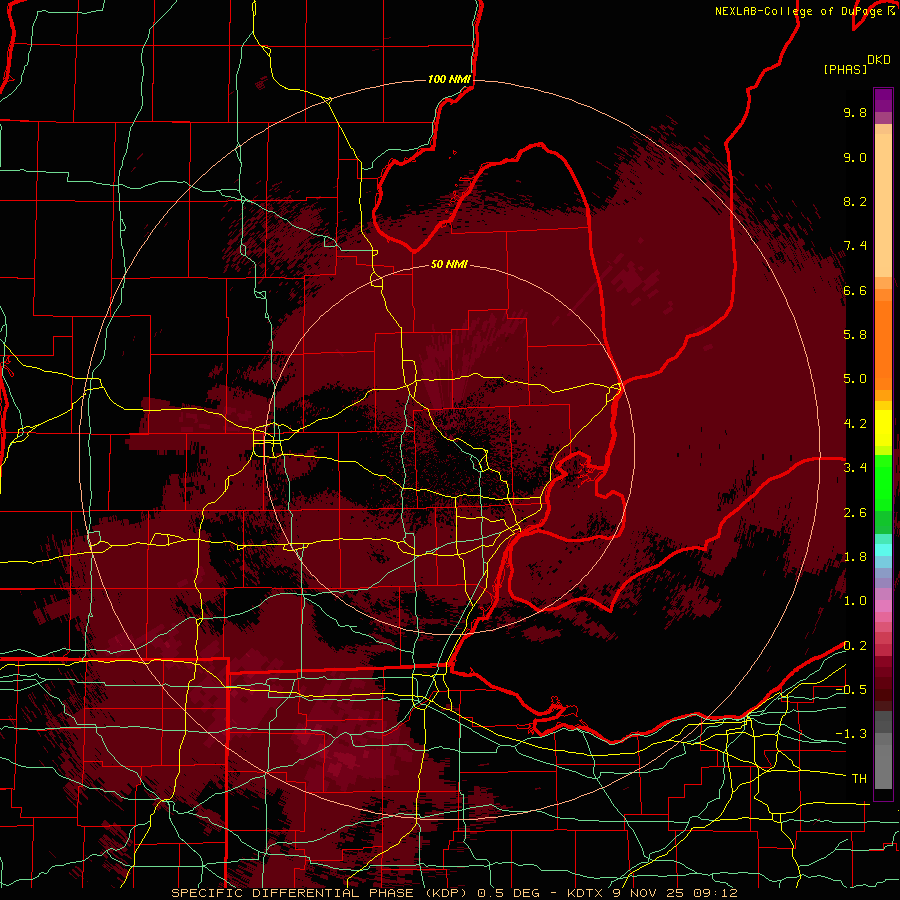Click the -1.3 legend scale value
The width and height of the screenshot is (900, 900).
(x=851, y=734)
